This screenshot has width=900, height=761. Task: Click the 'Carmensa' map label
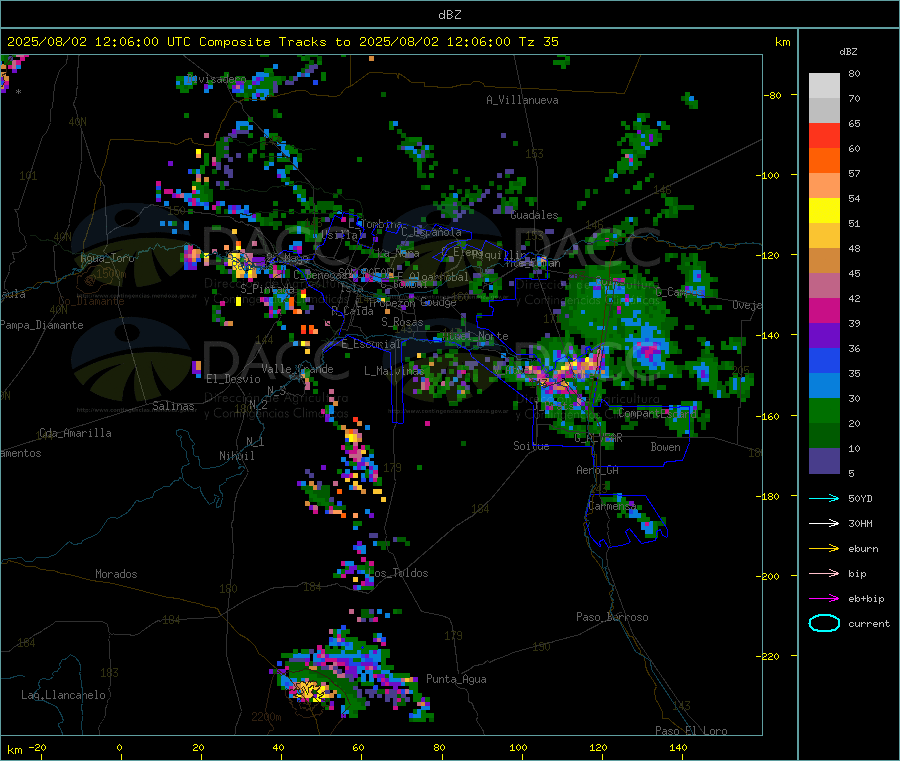[x=612, y=506]
